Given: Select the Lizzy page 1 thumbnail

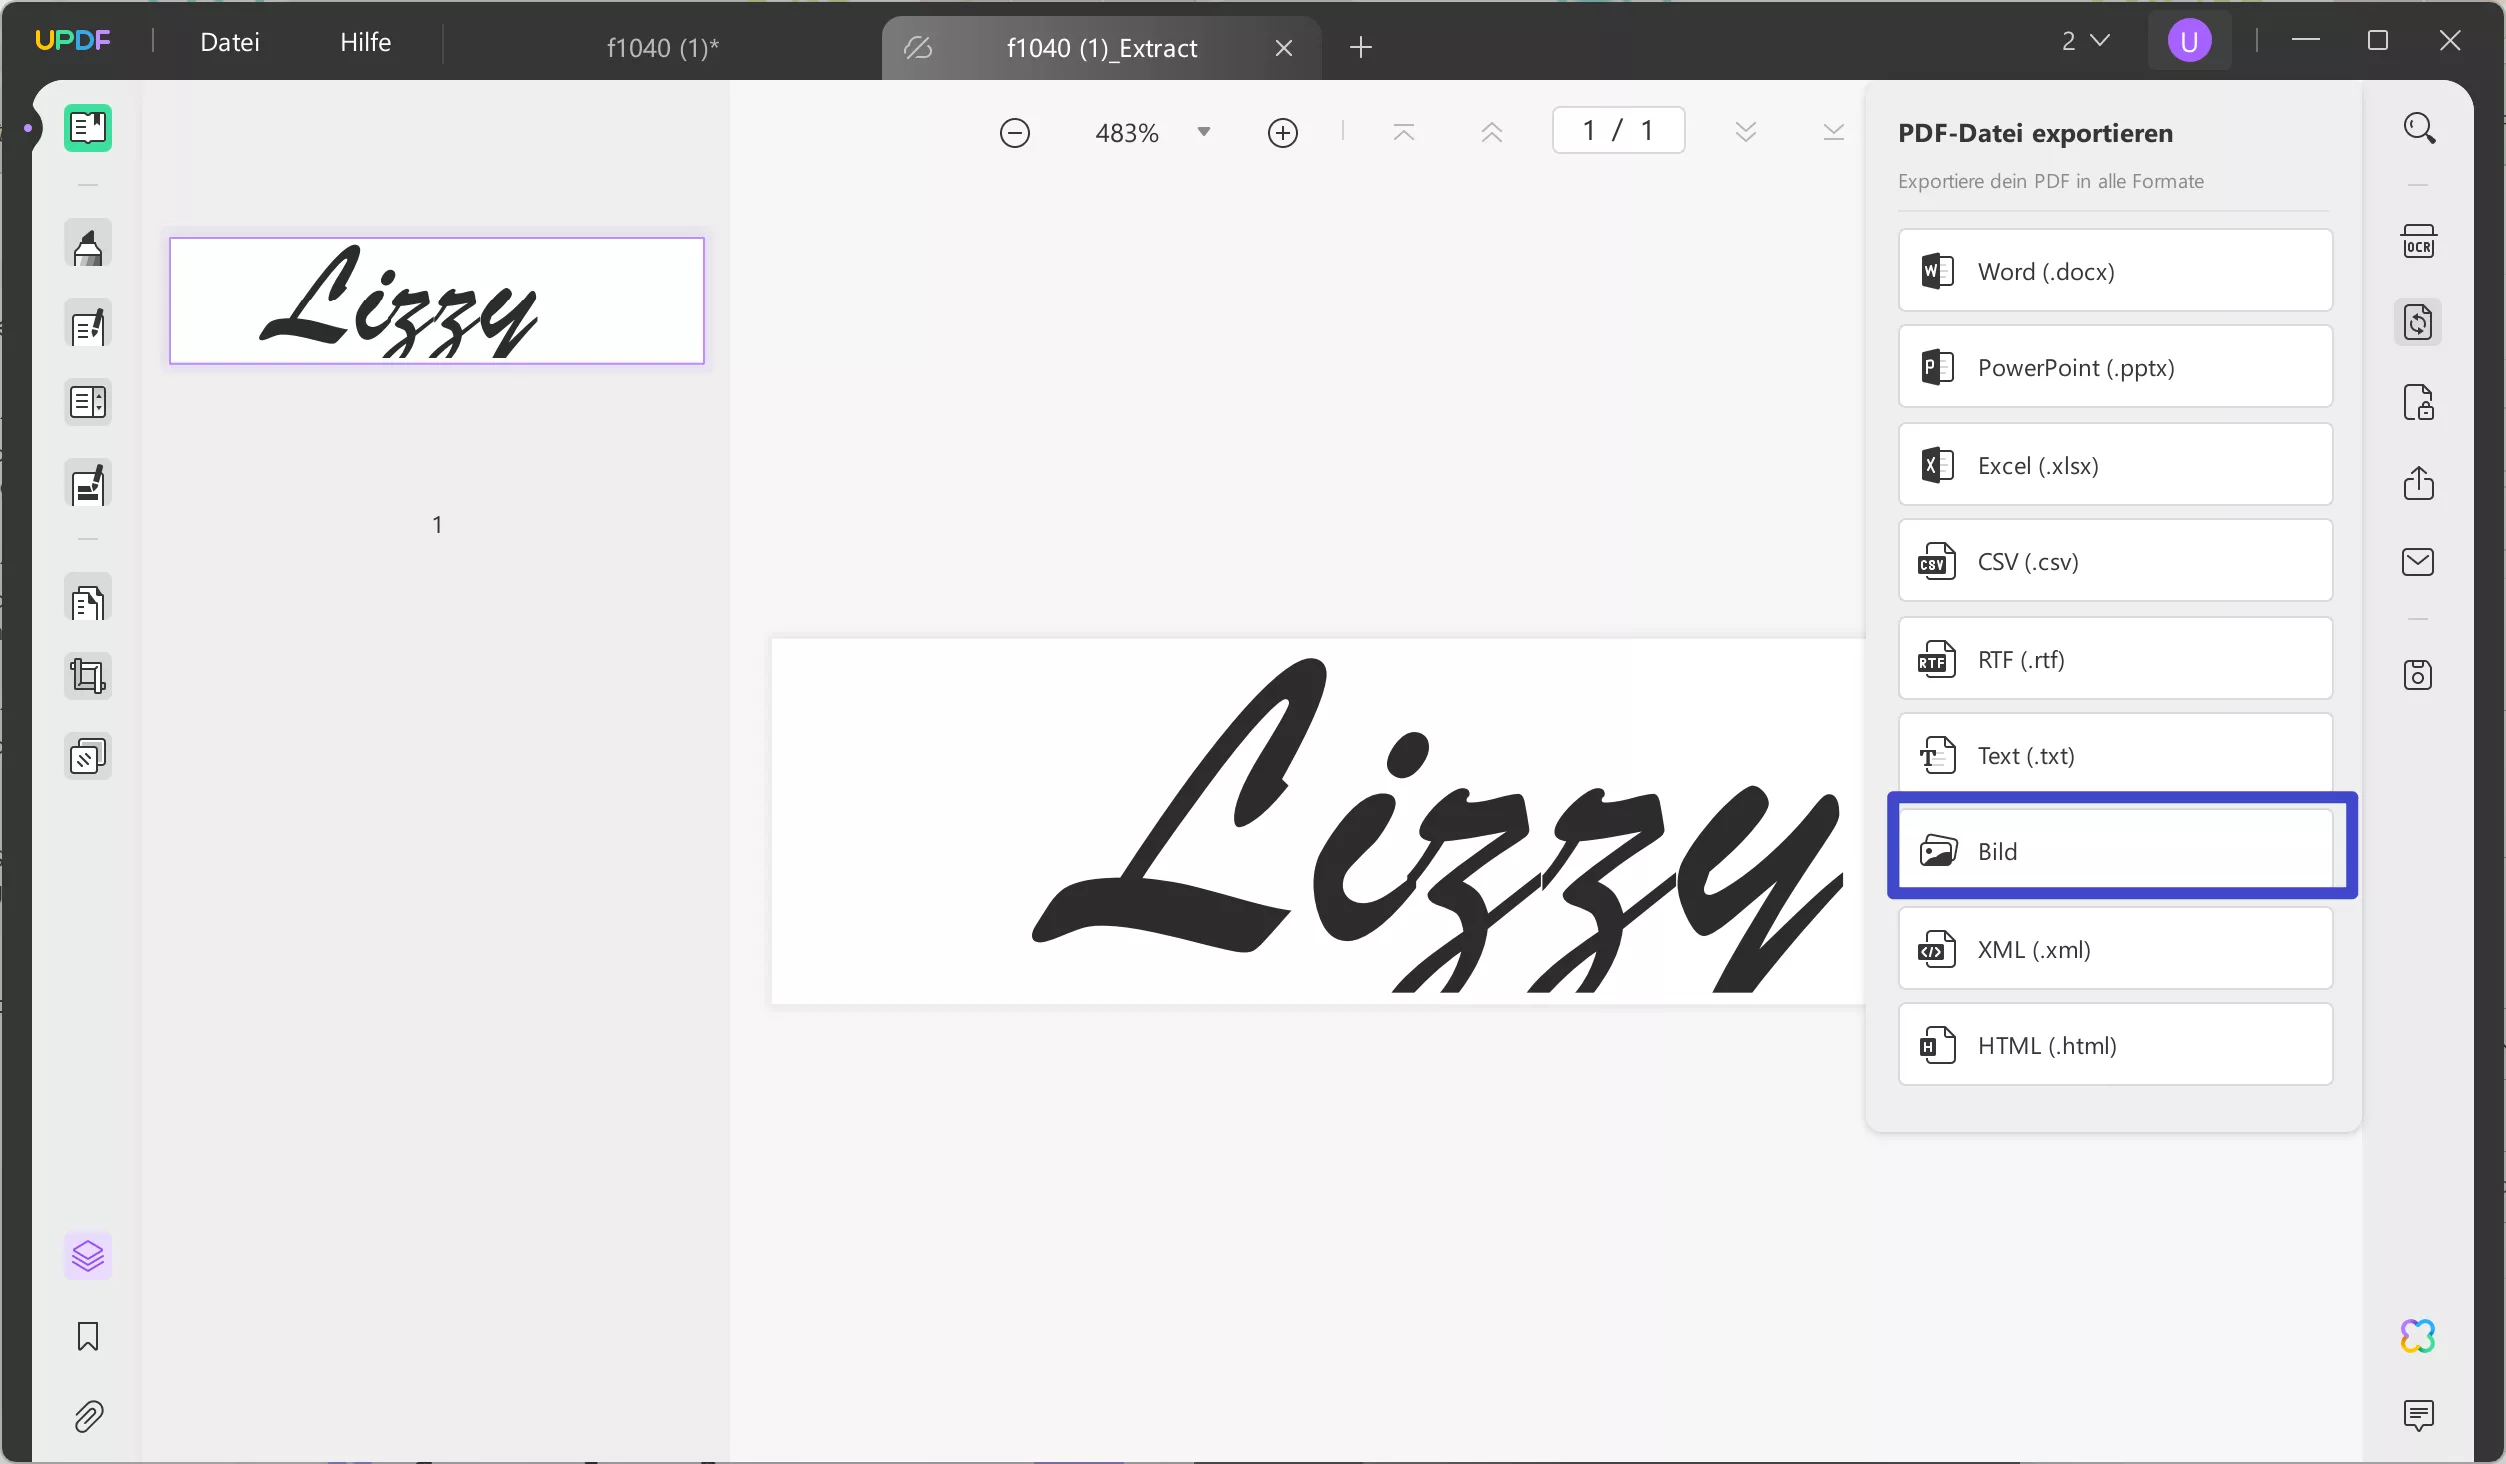Looking at the screenshot, I should tap(437, 301).
